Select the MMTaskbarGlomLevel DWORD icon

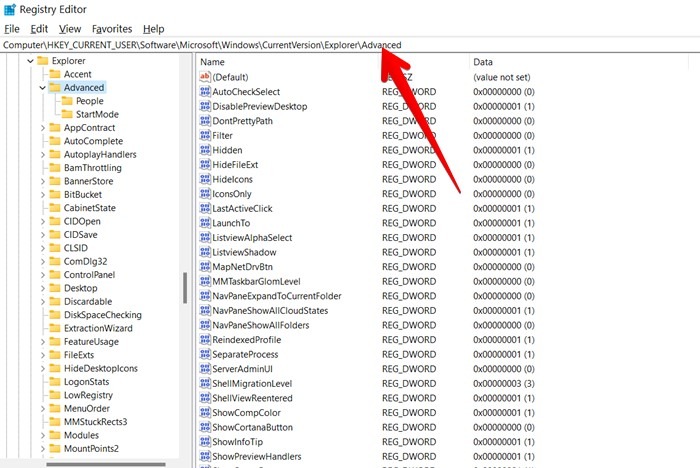click(205, 281)
